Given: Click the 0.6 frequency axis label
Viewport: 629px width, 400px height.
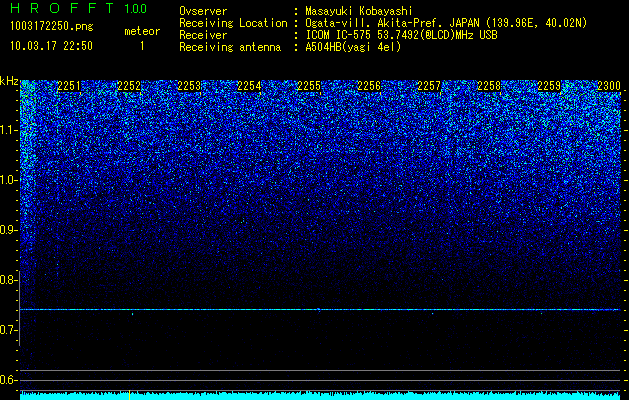Looking at the screenshot, I should 9,380.
